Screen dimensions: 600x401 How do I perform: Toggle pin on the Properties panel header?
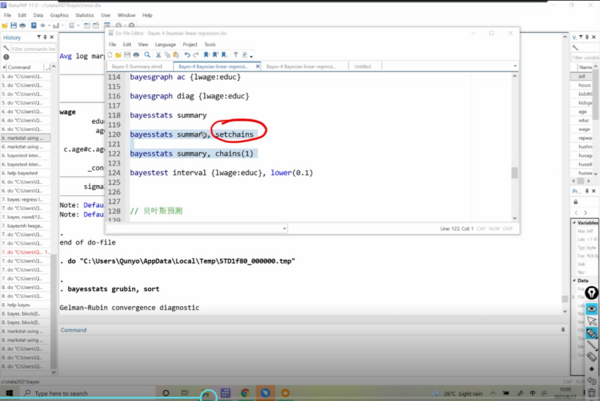587,191
